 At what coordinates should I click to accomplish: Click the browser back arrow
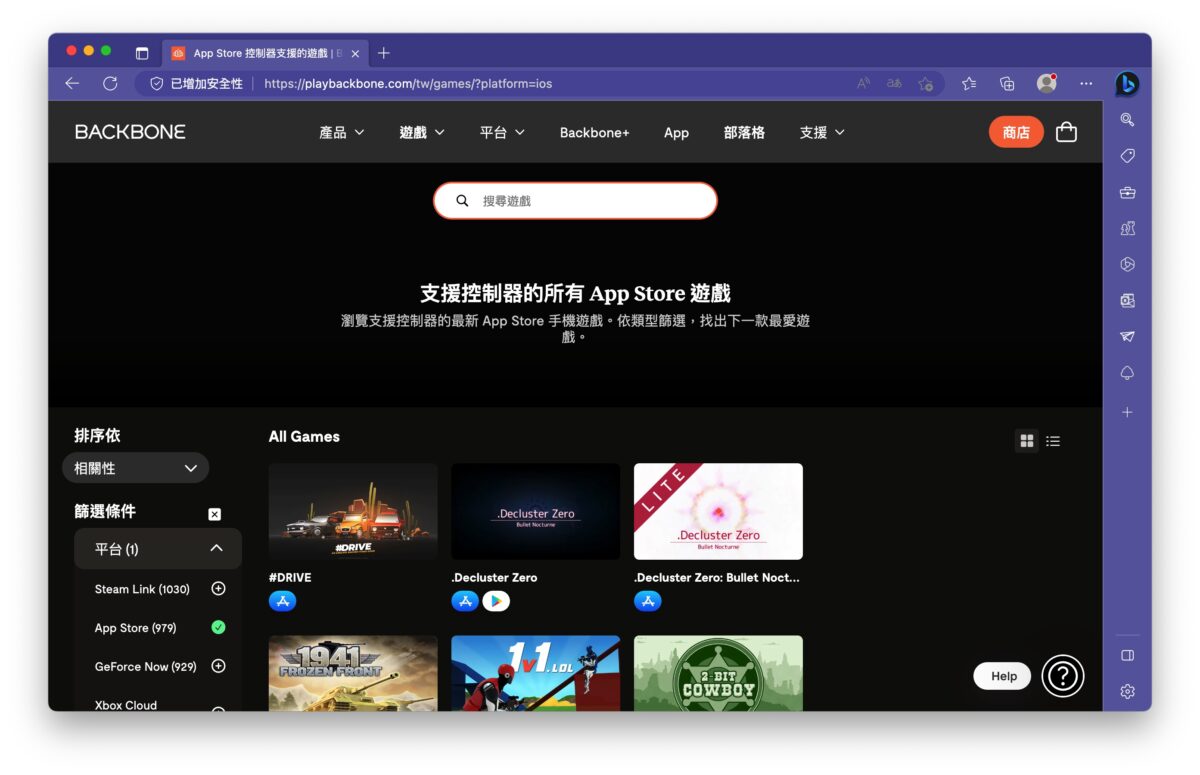(x=72, y=84)
